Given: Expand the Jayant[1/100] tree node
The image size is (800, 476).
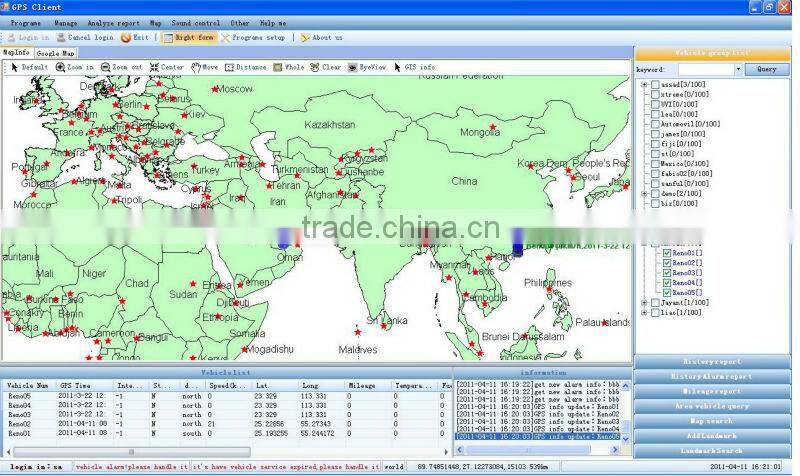Looking at the screenshot, I should [644, 303].
